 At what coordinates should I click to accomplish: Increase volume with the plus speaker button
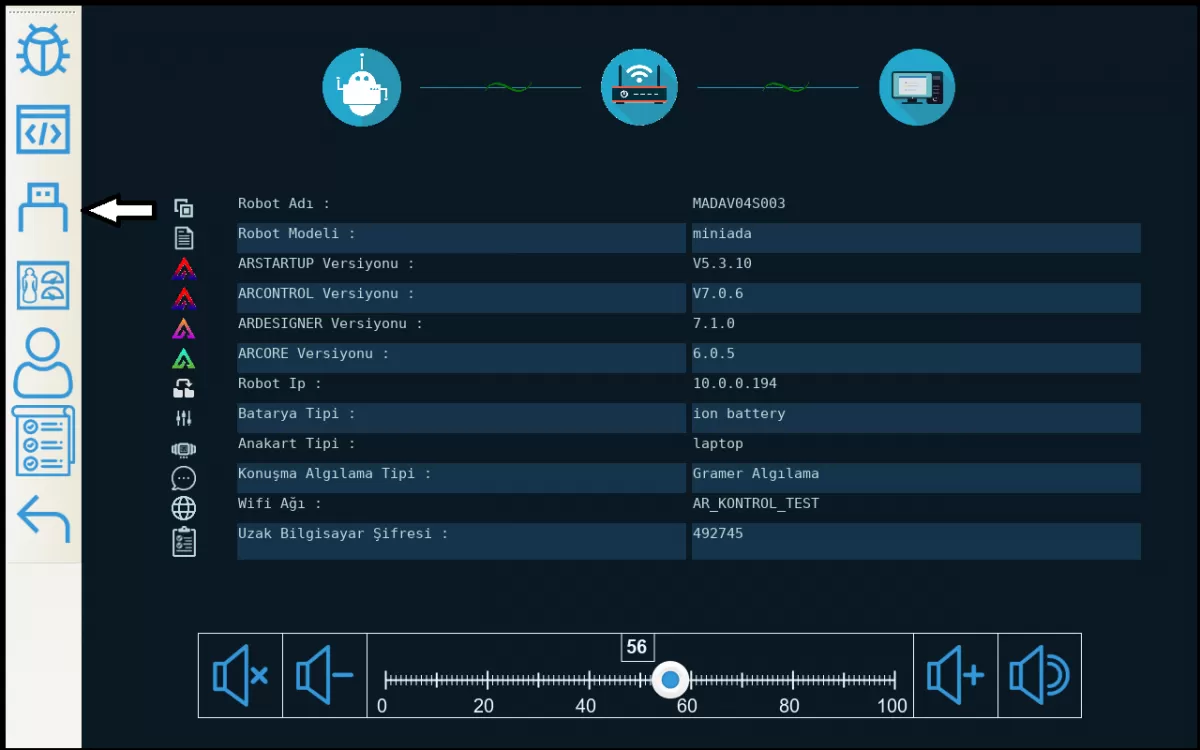pyautogui.click(x=955, y=676)
